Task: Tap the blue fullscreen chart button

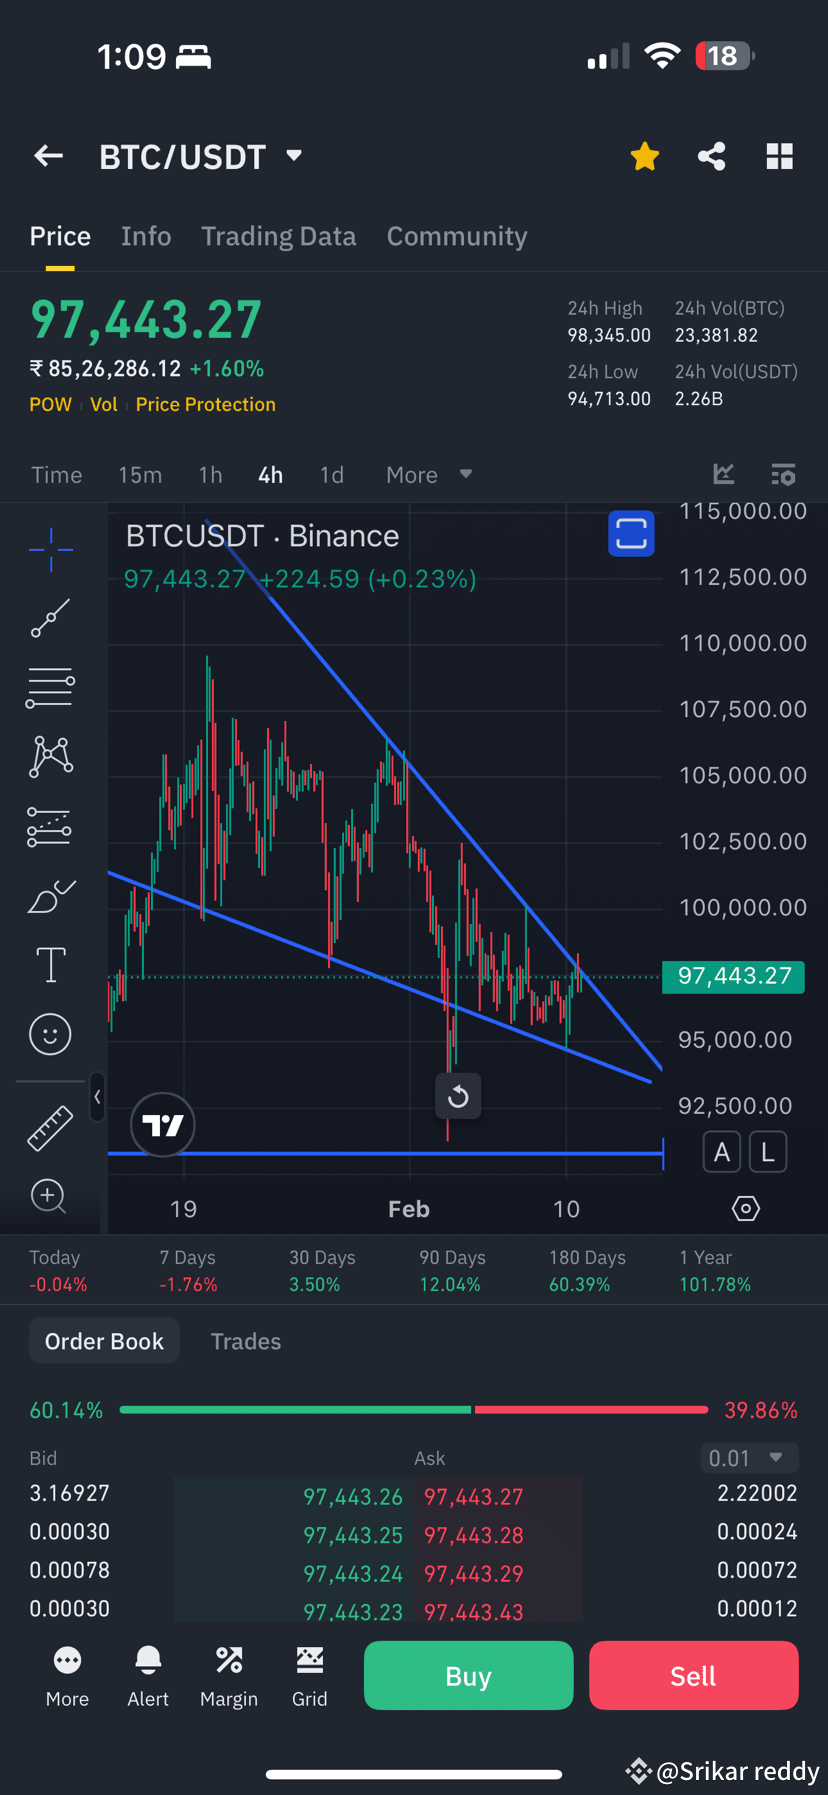Action: 632,533
